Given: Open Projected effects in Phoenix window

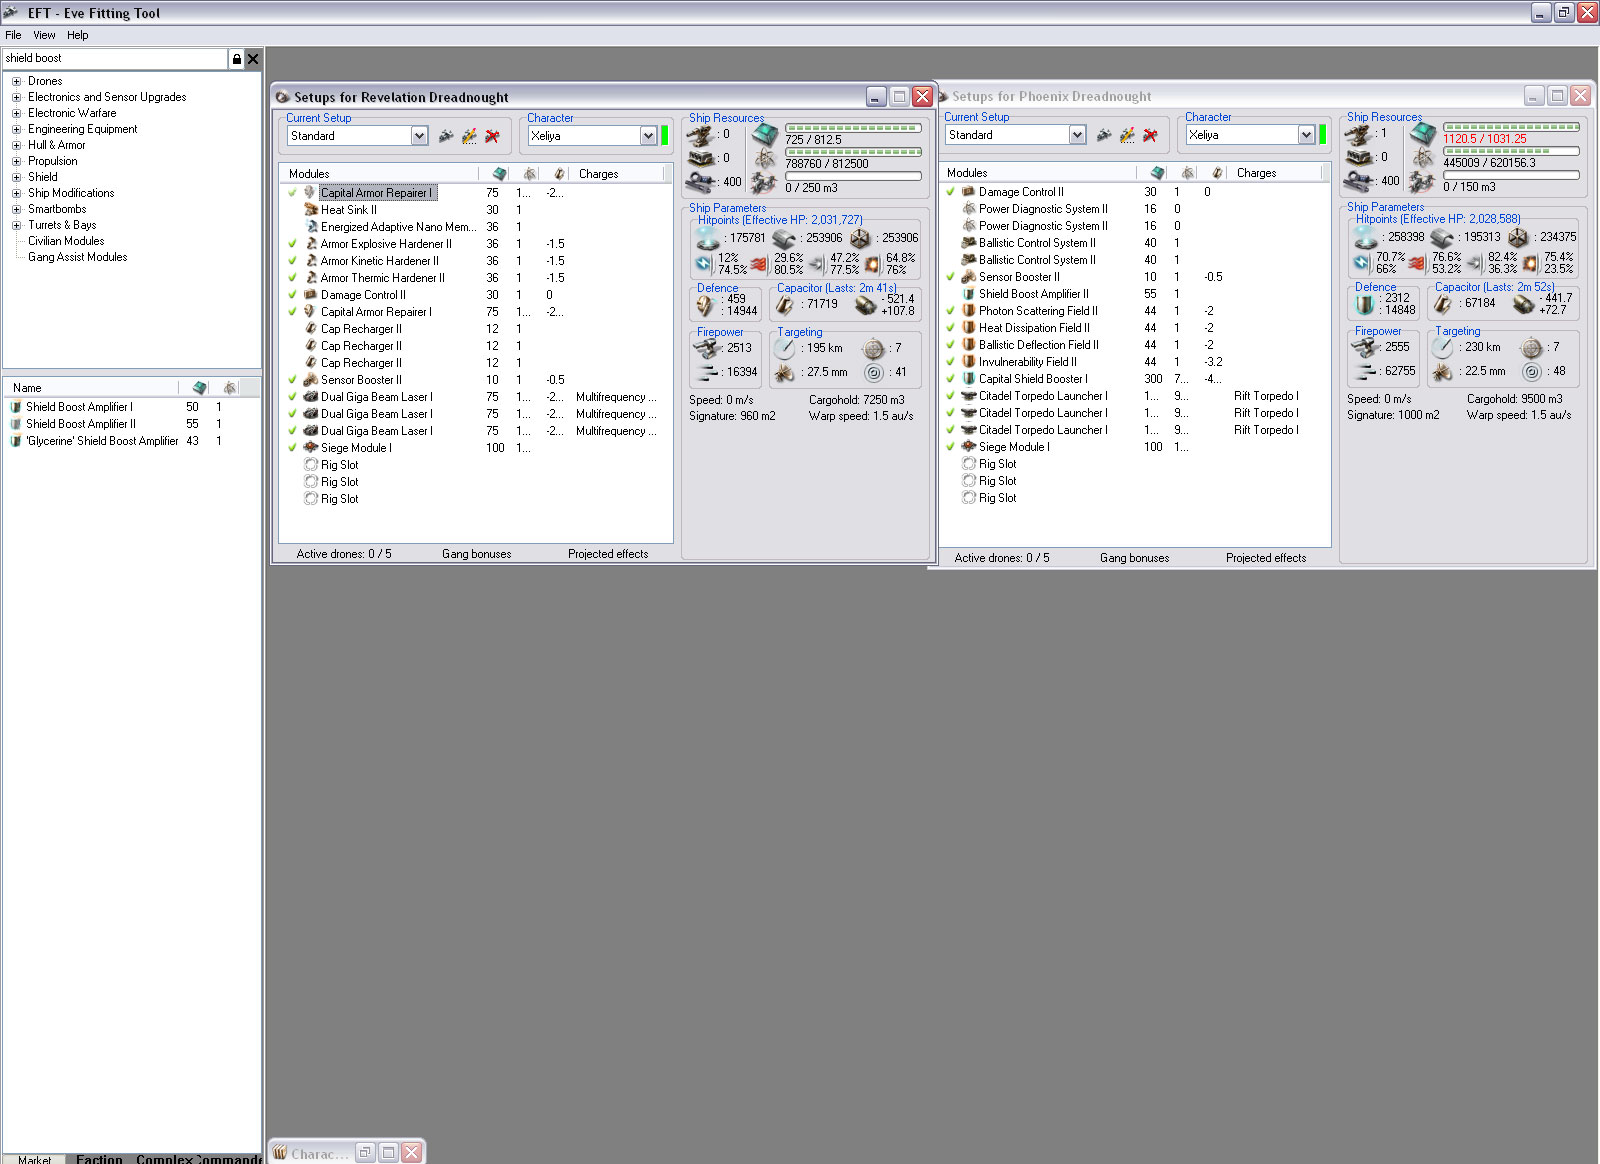Looking at the screenshot, I should 1266,558.
